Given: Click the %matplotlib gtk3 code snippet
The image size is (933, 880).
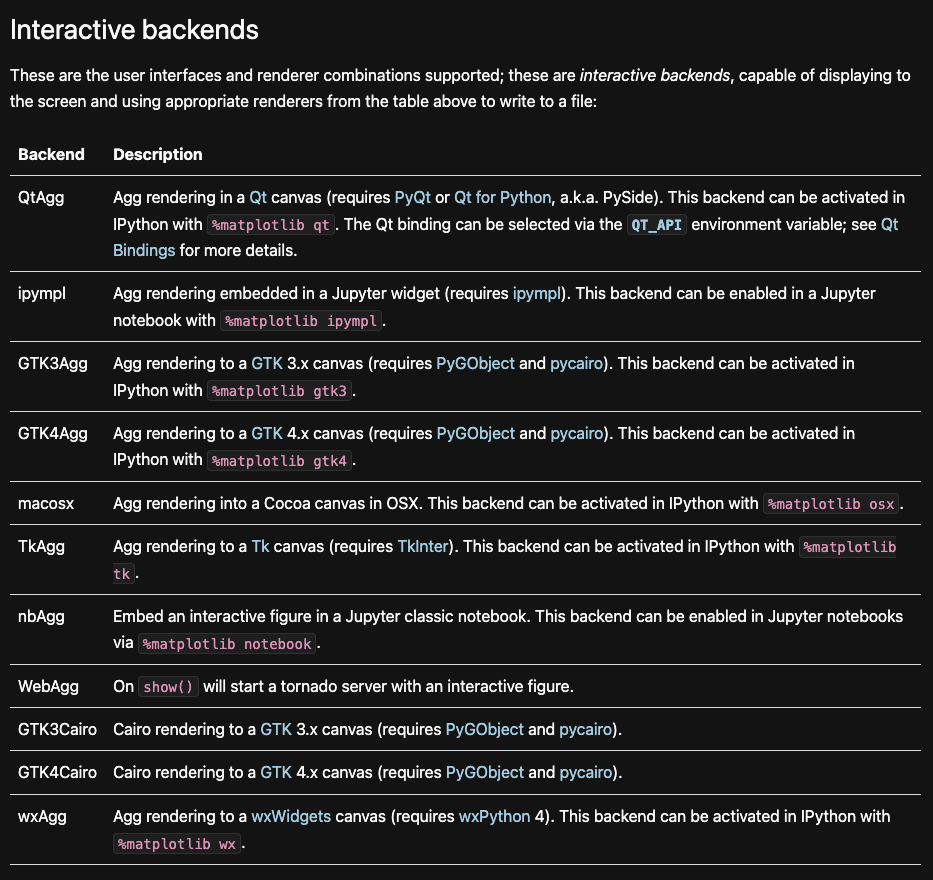Looking at the screenshot, I should pos(279,391).
